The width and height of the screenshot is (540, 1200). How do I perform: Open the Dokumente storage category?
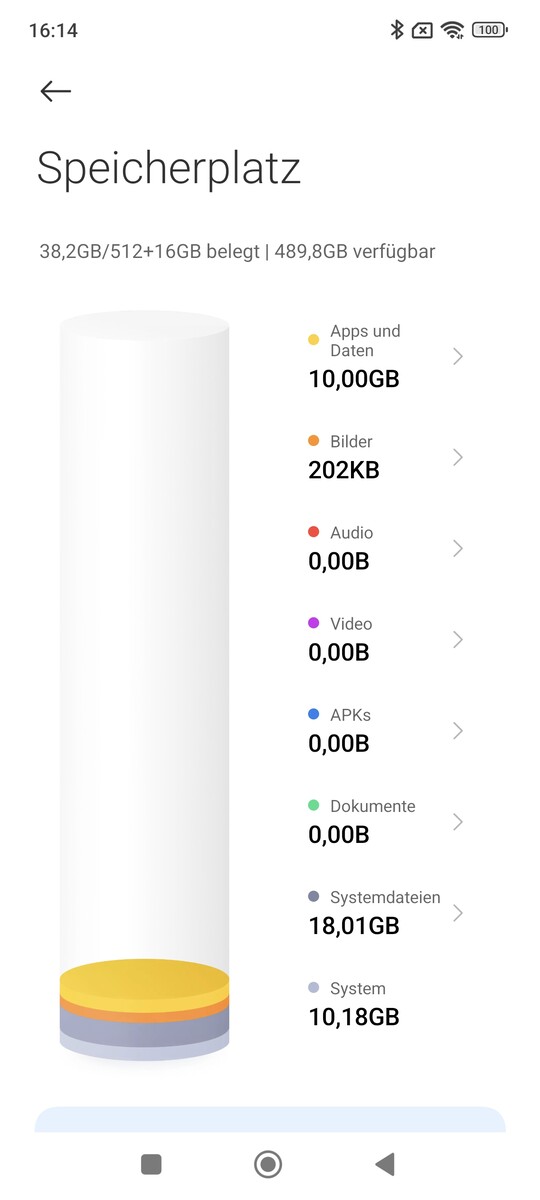pos(386,821)
